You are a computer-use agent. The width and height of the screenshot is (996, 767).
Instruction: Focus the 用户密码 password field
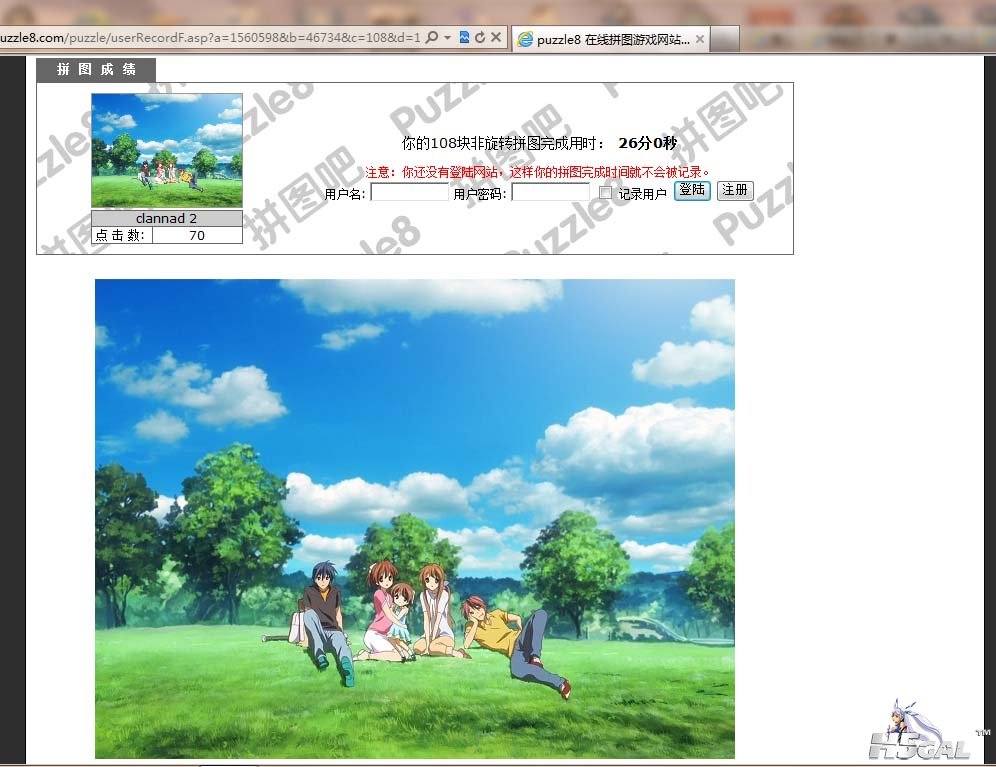(x=551, y=192)
